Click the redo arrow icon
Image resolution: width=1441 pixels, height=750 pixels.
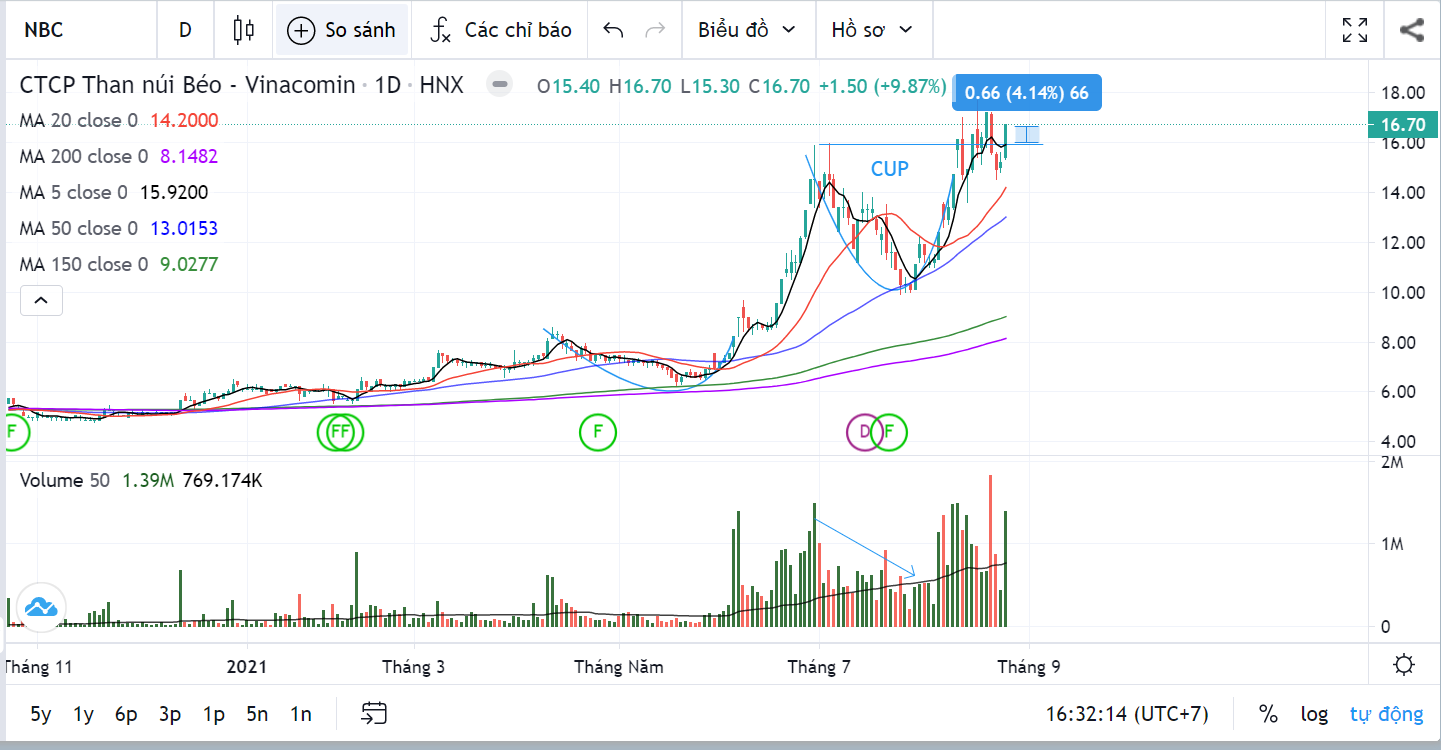pyautogui.click(x=656, y=30)
